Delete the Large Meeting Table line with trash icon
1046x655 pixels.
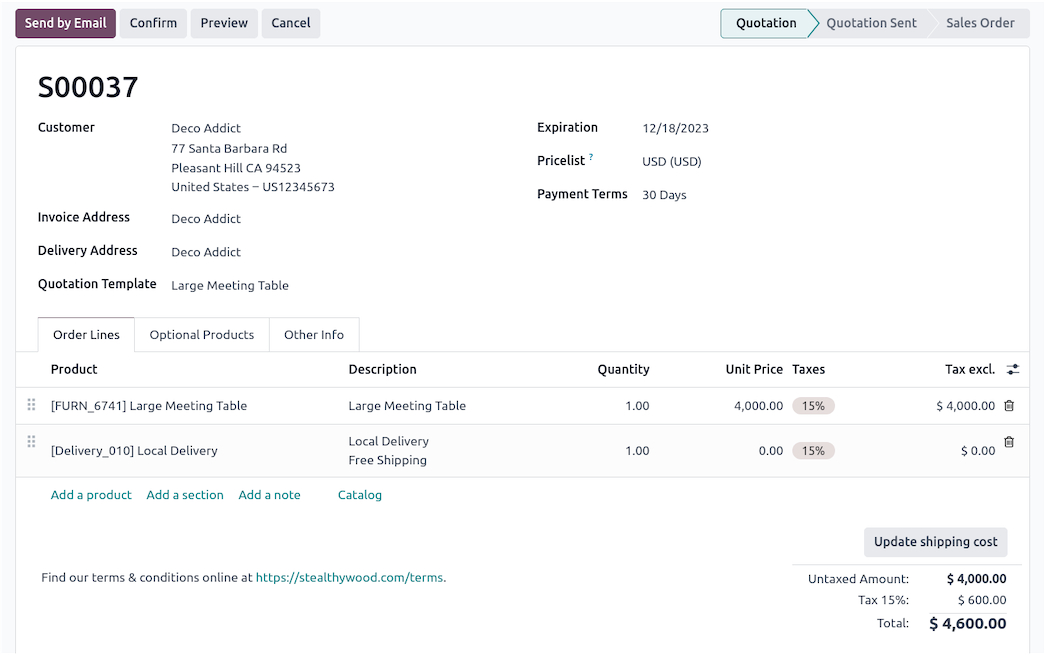coord(1009,405)
